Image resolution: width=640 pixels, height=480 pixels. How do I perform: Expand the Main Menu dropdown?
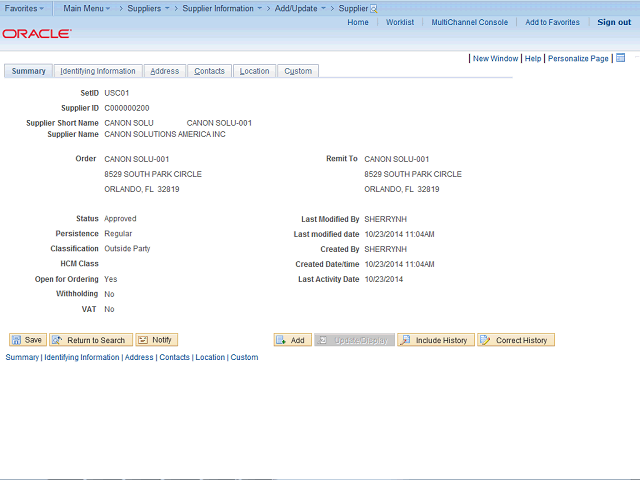[87, 8]
